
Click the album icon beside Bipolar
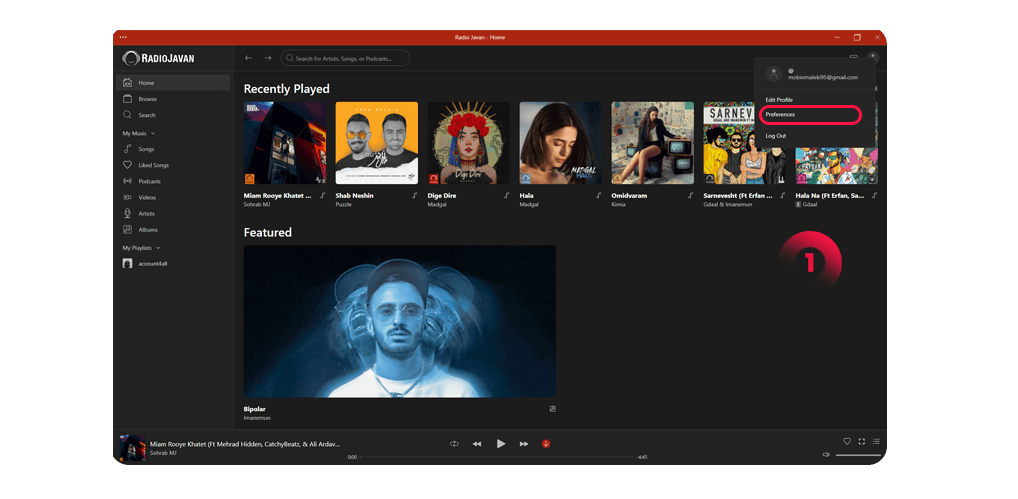pyautogui.click(x=552, y=409)
